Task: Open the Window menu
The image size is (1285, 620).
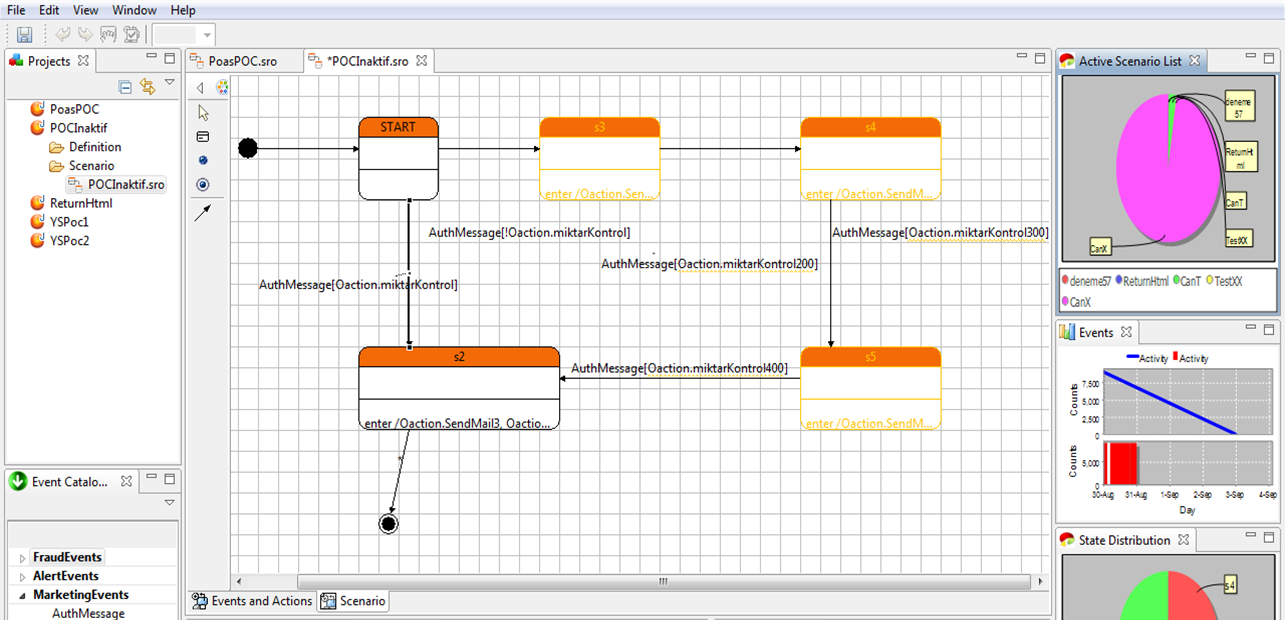Action: 134,10
